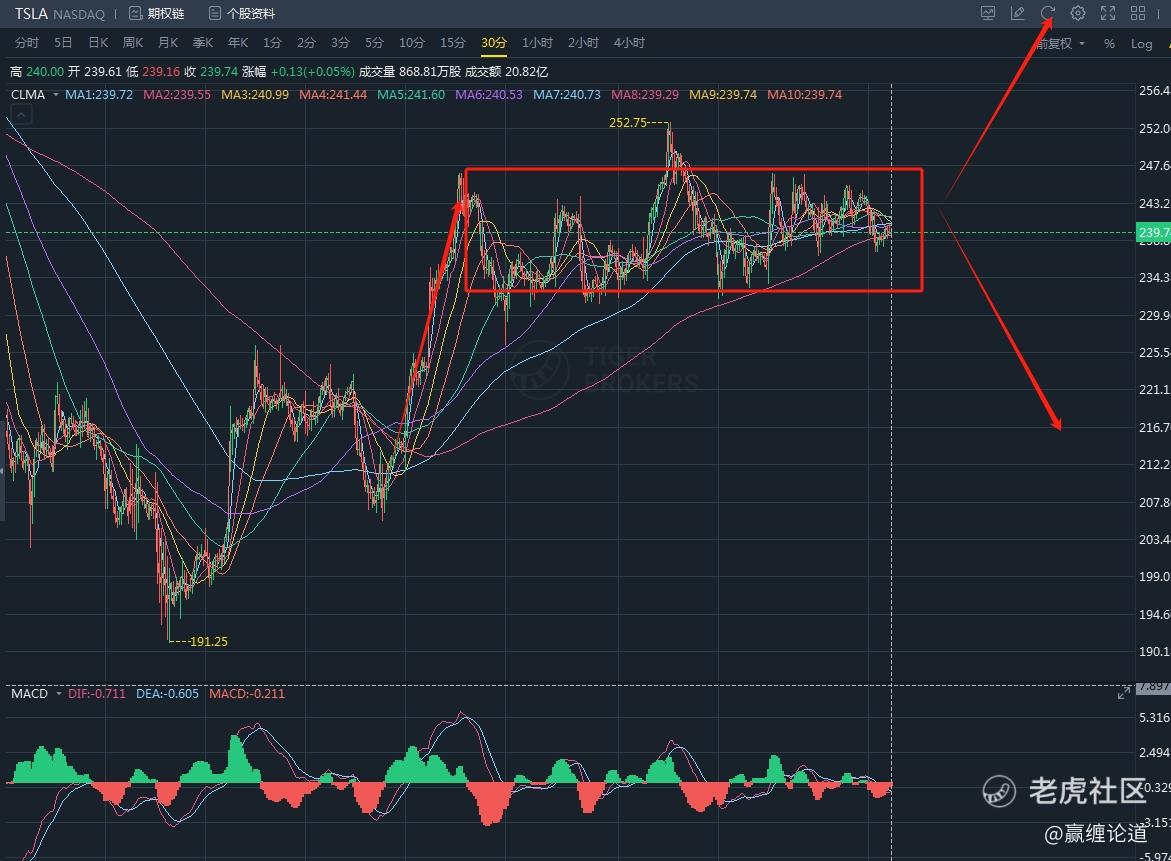Click the MACD:-0.211 value

point(247,694)
